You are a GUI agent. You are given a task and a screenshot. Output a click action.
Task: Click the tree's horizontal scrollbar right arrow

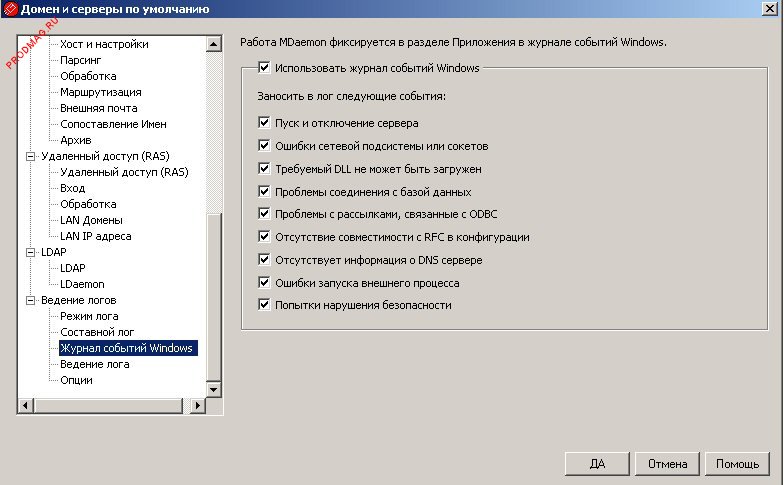pos(198,405)
